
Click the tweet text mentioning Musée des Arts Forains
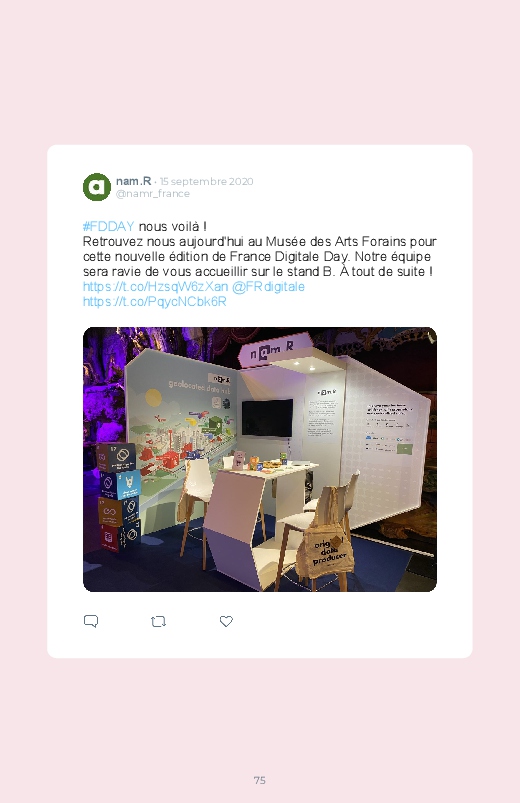pos(259,257)
